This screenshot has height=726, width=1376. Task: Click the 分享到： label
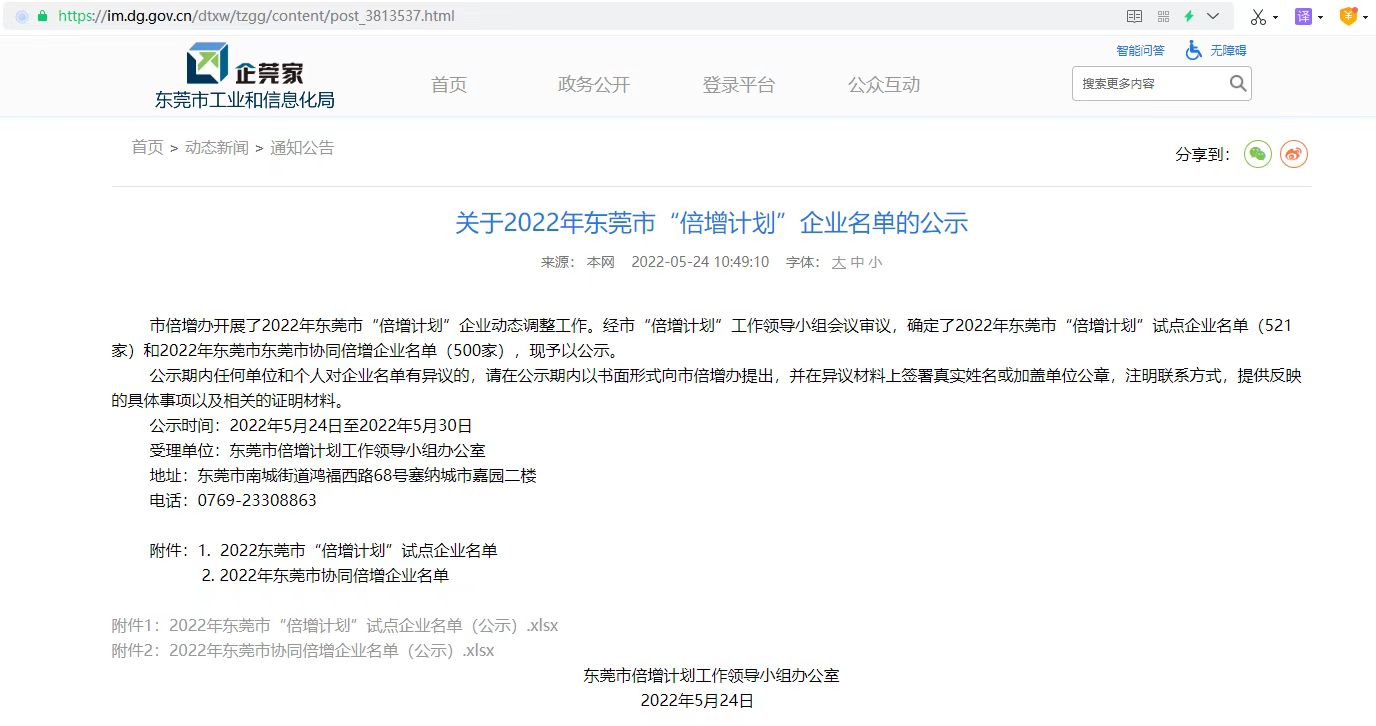[1203, 155]
